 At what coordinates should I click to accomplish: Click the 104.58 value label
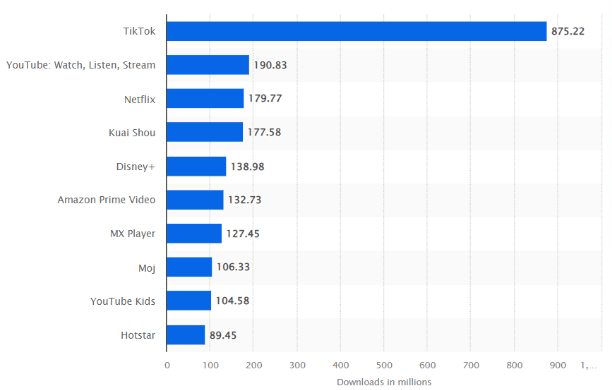232,301
